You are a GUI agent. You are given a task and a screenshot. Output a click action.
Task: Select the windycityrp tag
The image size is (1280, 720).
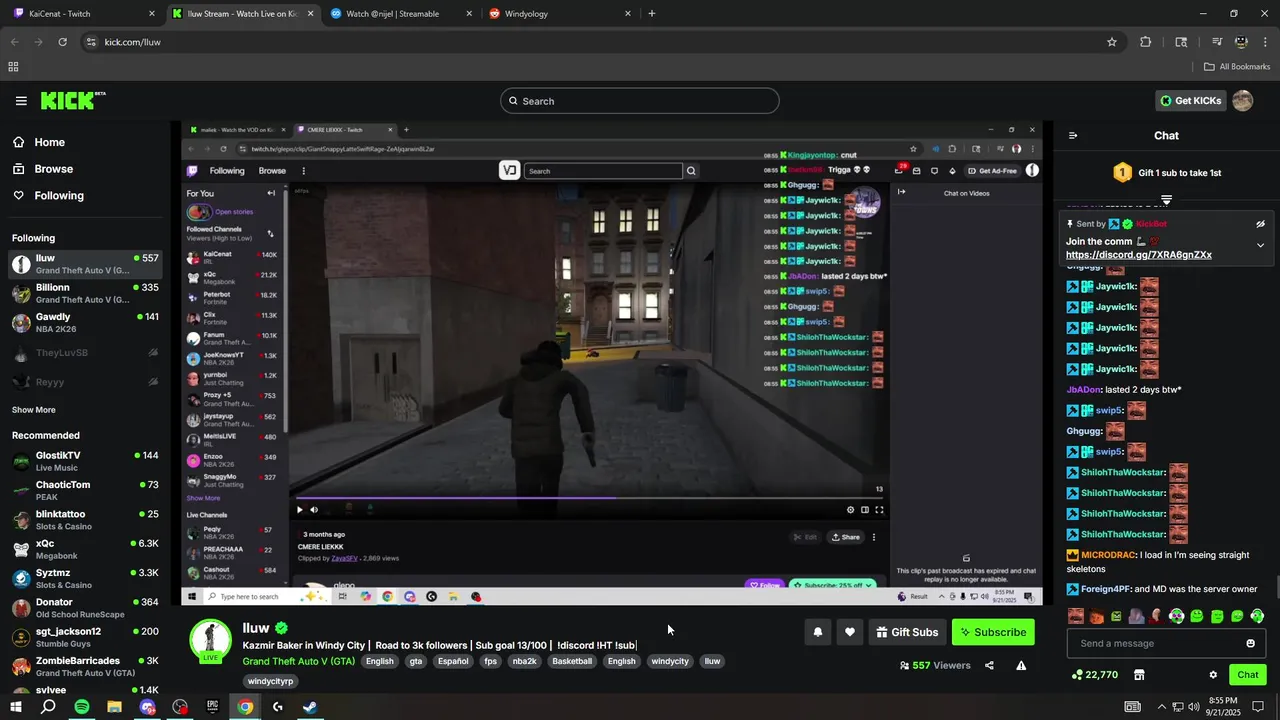[x=271, y=681]
